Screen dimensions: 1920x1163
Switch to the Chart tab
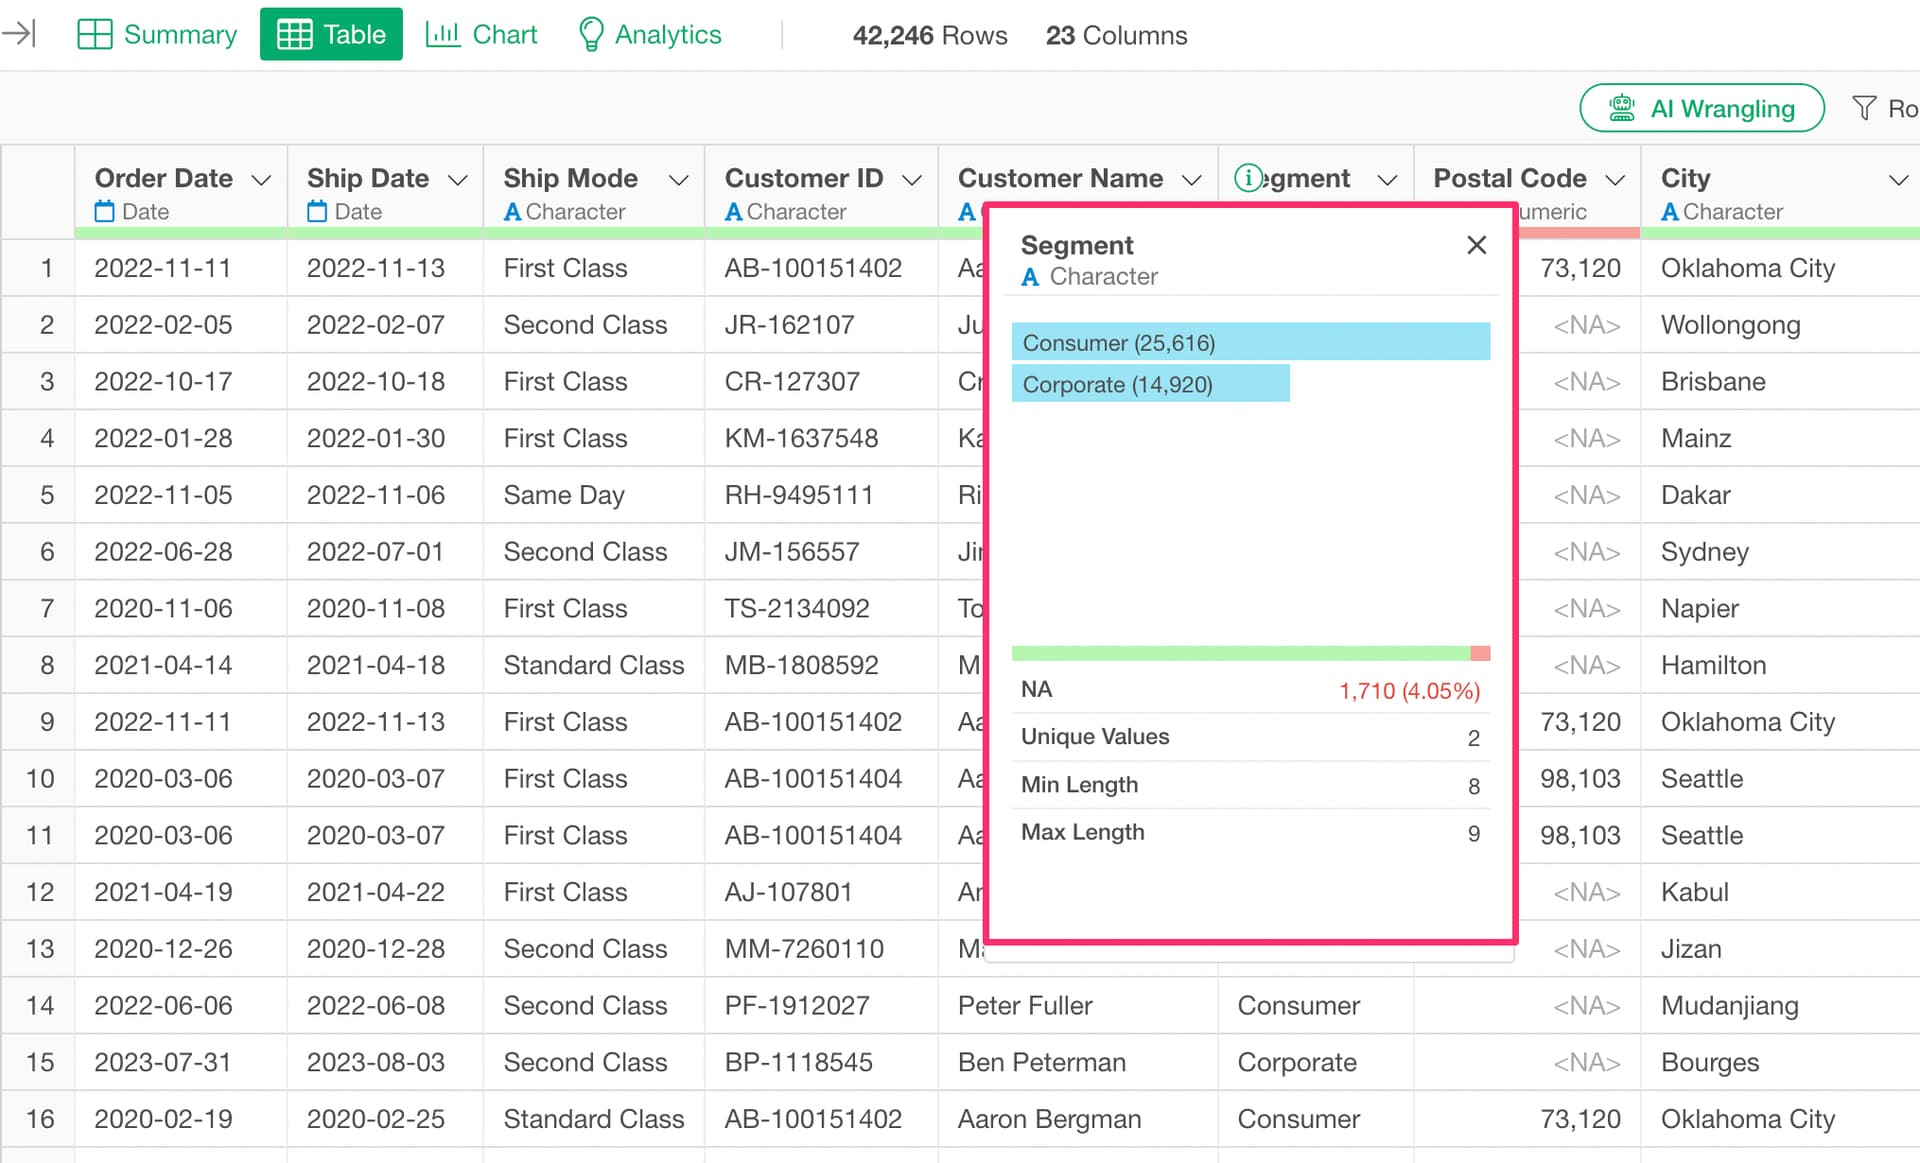482,34
